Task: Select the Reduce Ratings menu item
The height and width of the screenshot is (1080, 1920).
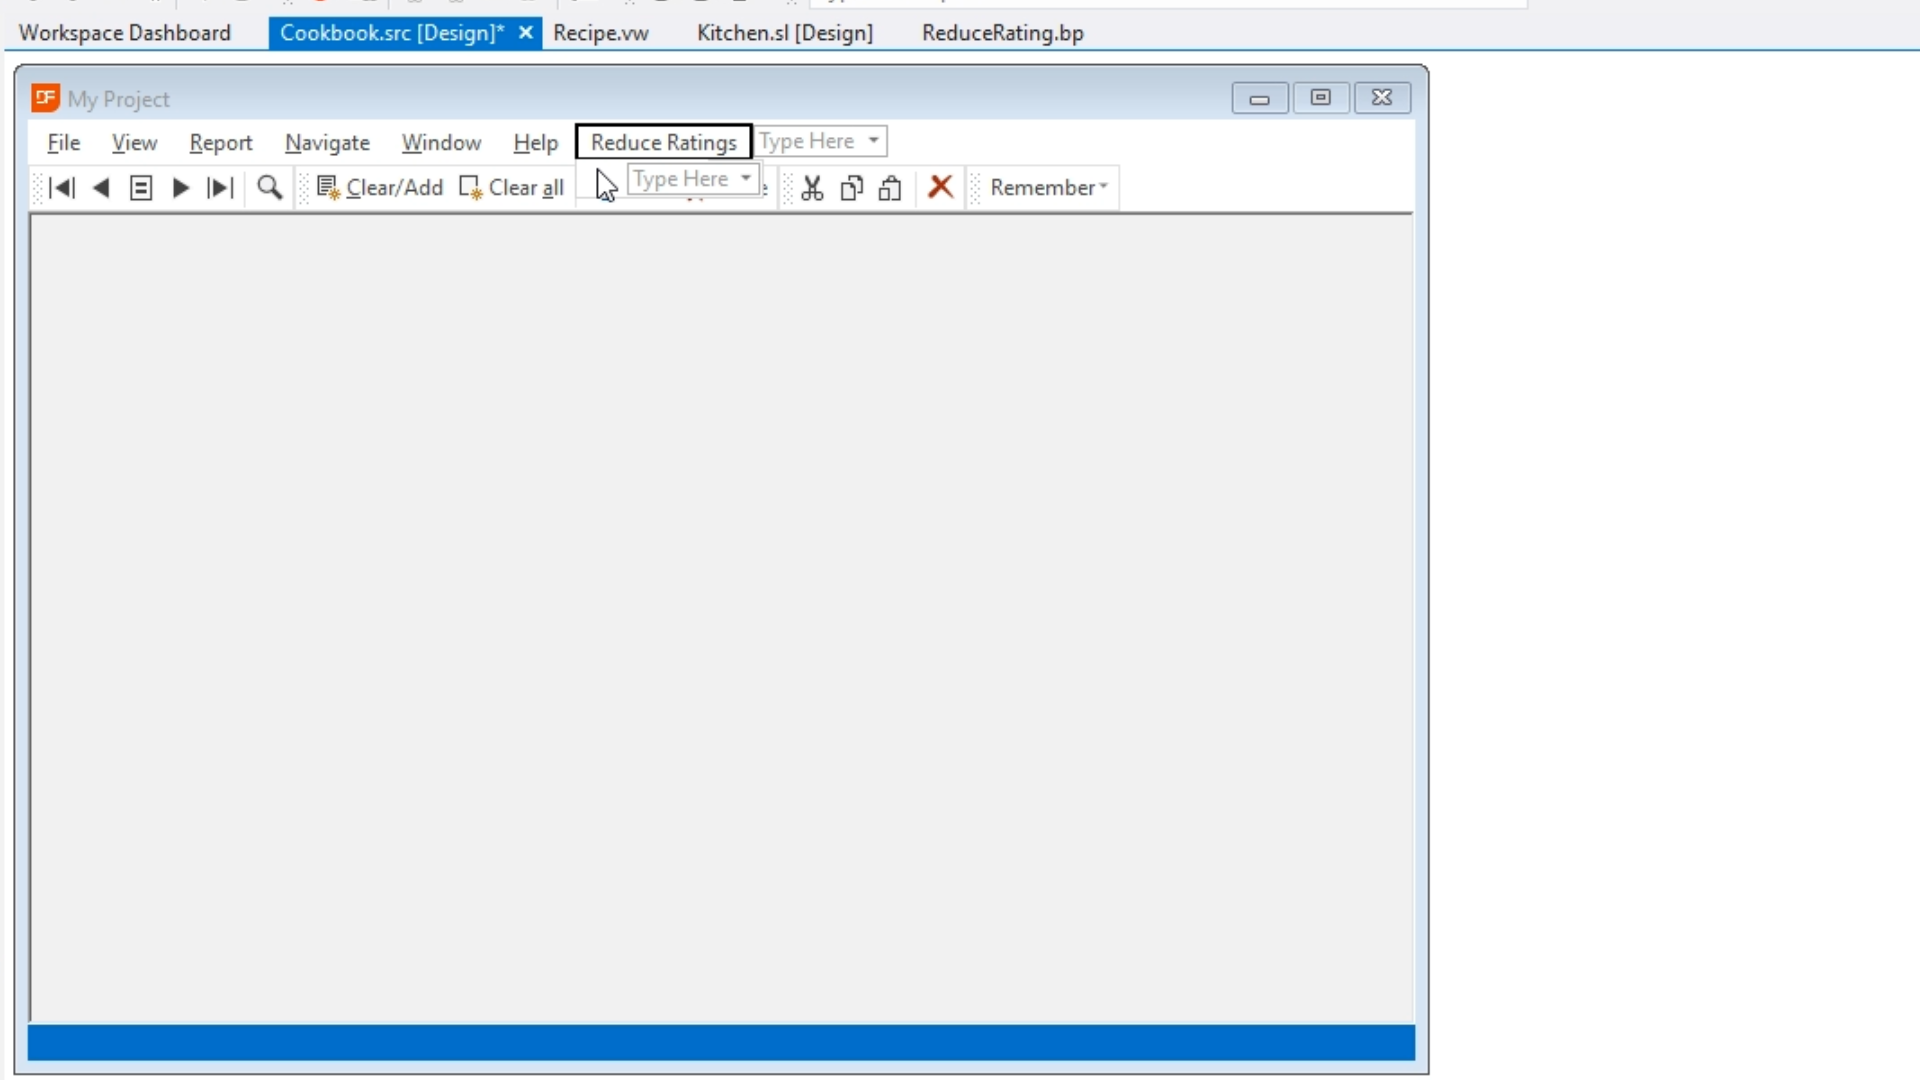Action: tap(663, 143)
